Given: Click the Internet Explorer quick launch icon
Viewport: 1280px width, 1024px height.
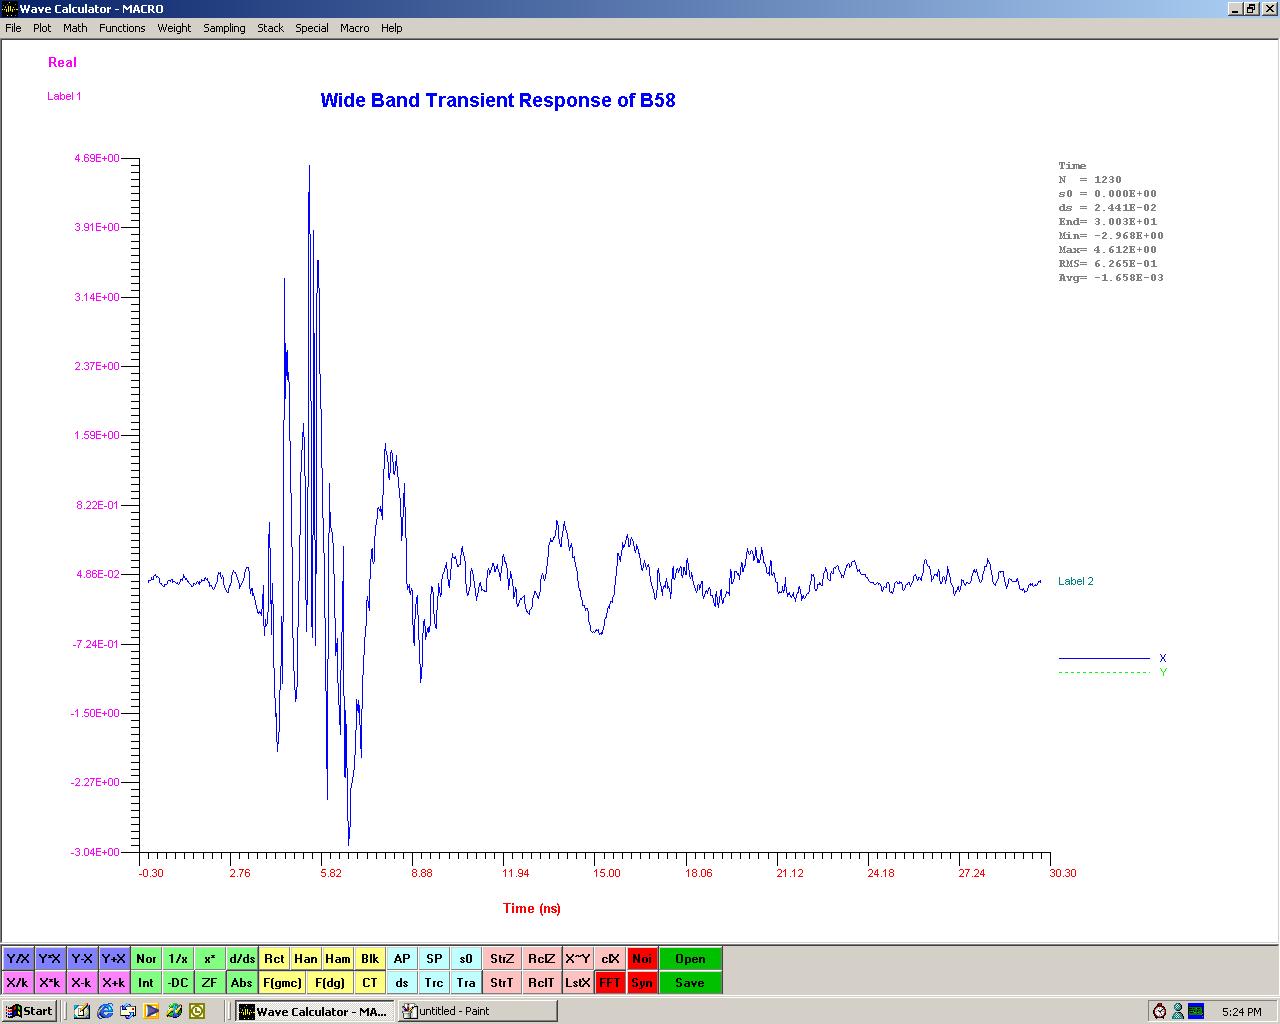Looking at the screenshot, I should tap(105, 1011).
